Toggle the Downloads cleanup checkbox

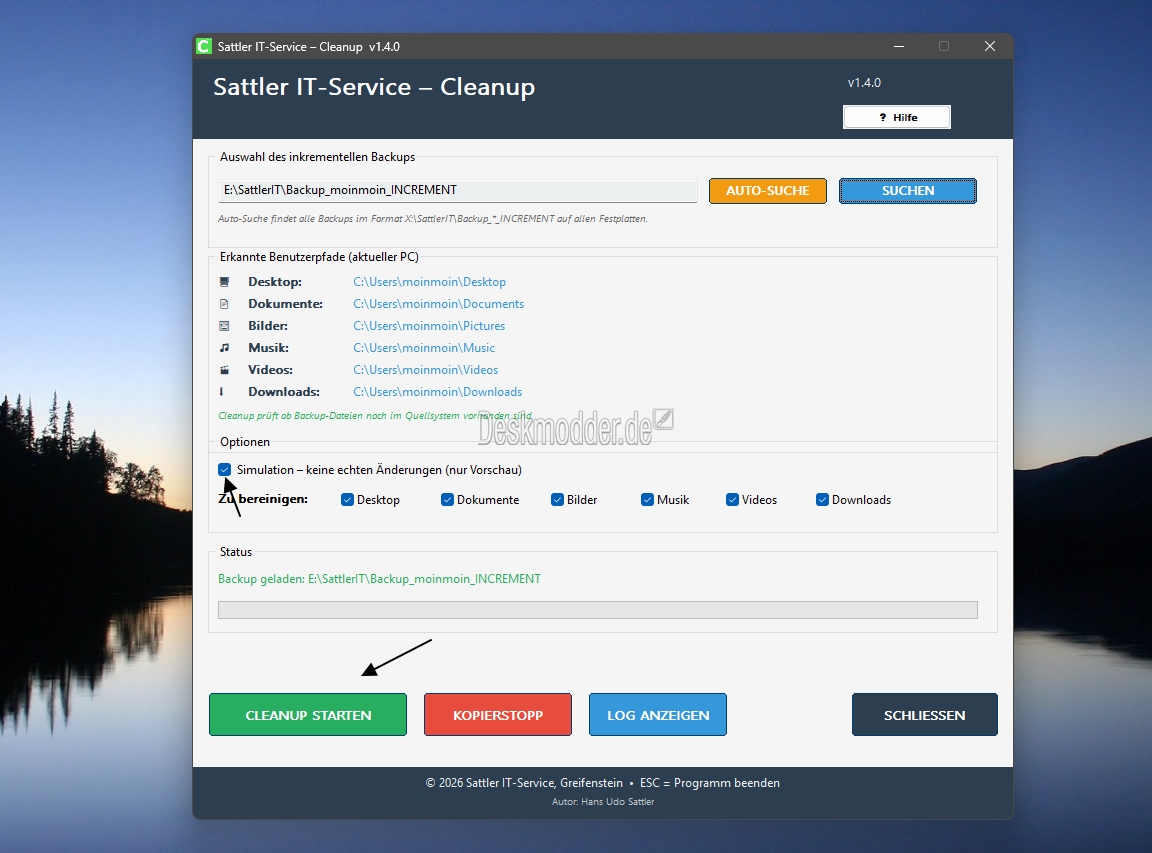(823, 500)
